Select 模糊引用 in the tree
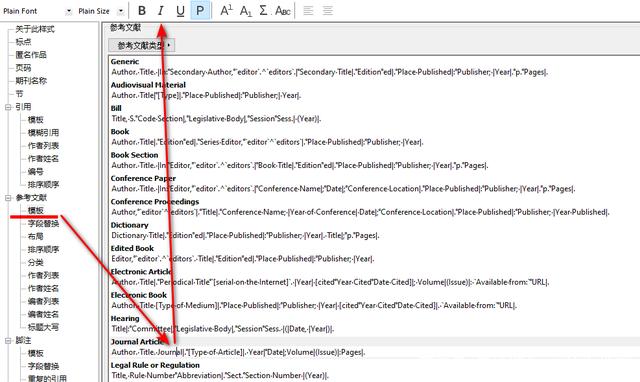The image size is (640, 382). click(x=43, y=133)
